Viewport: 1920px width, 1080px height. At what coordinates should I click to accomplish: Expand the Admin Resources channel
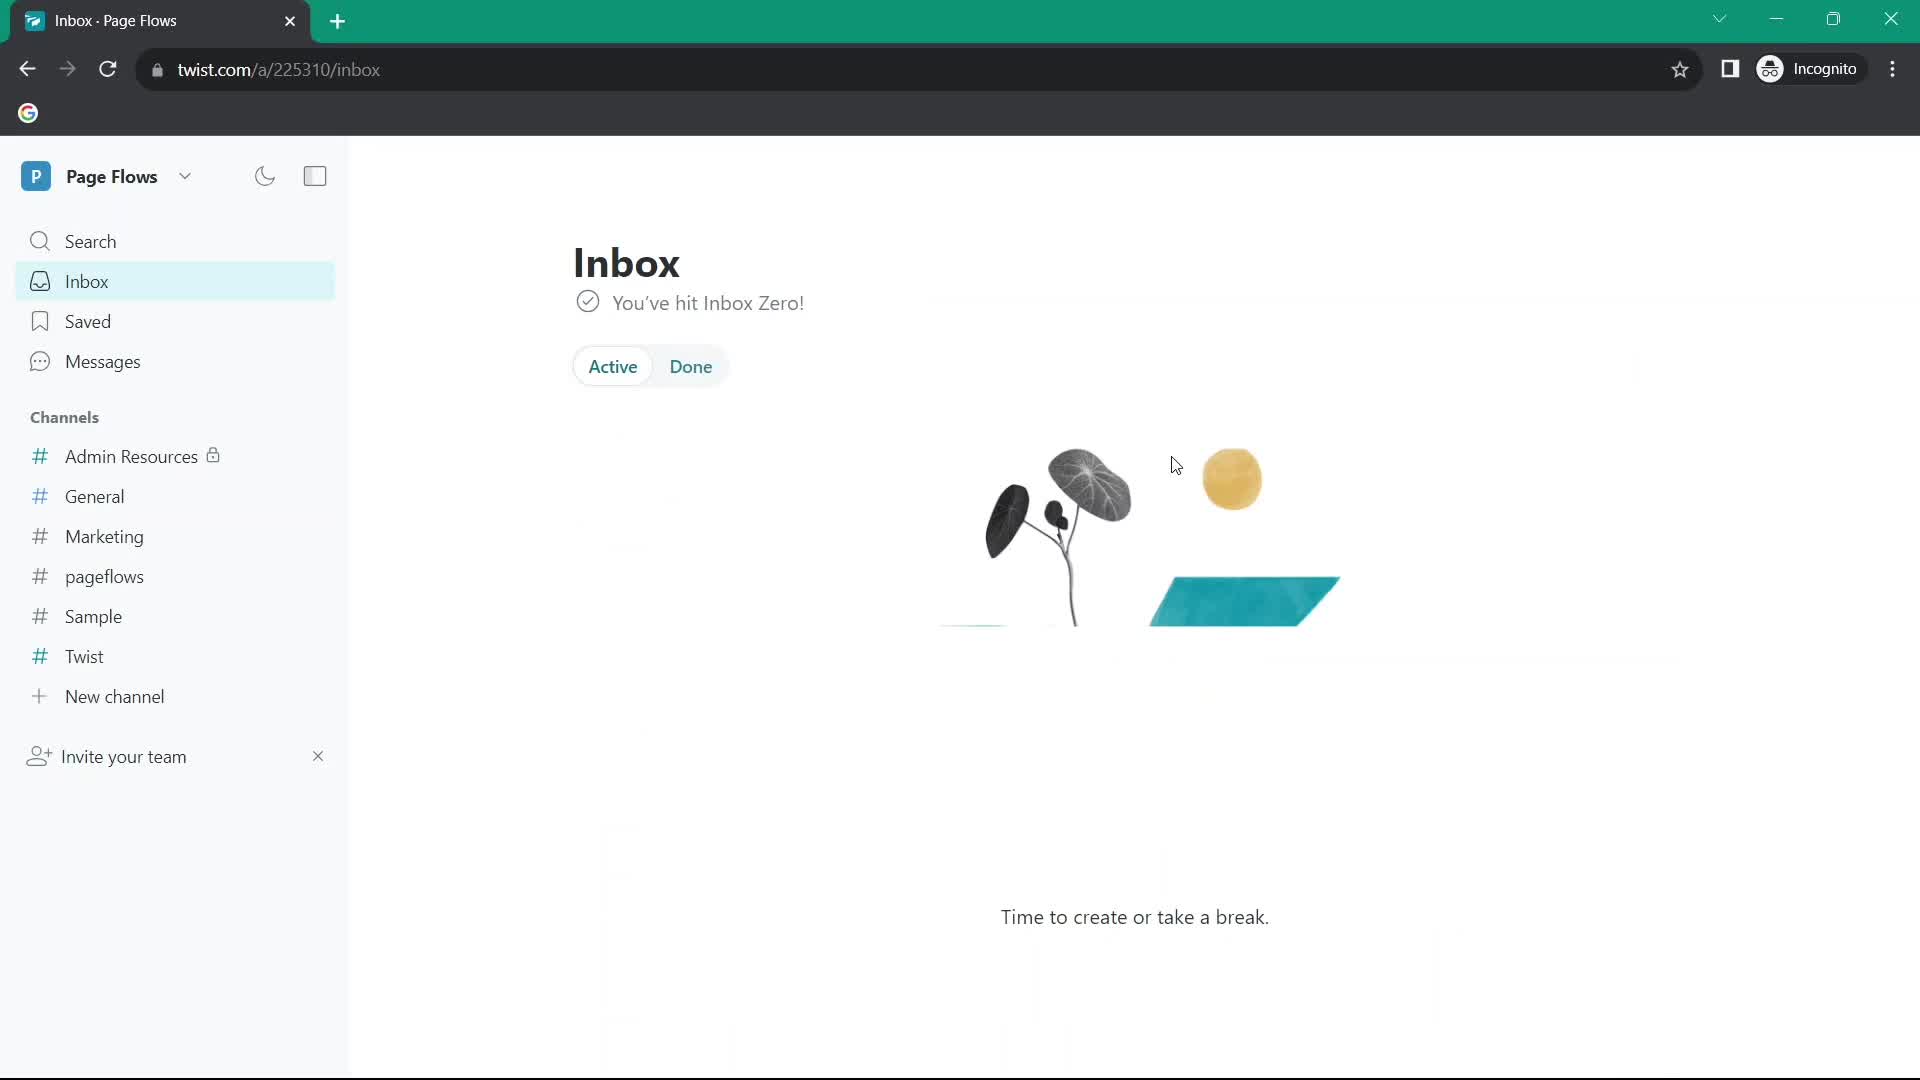(x=132, y=456)
